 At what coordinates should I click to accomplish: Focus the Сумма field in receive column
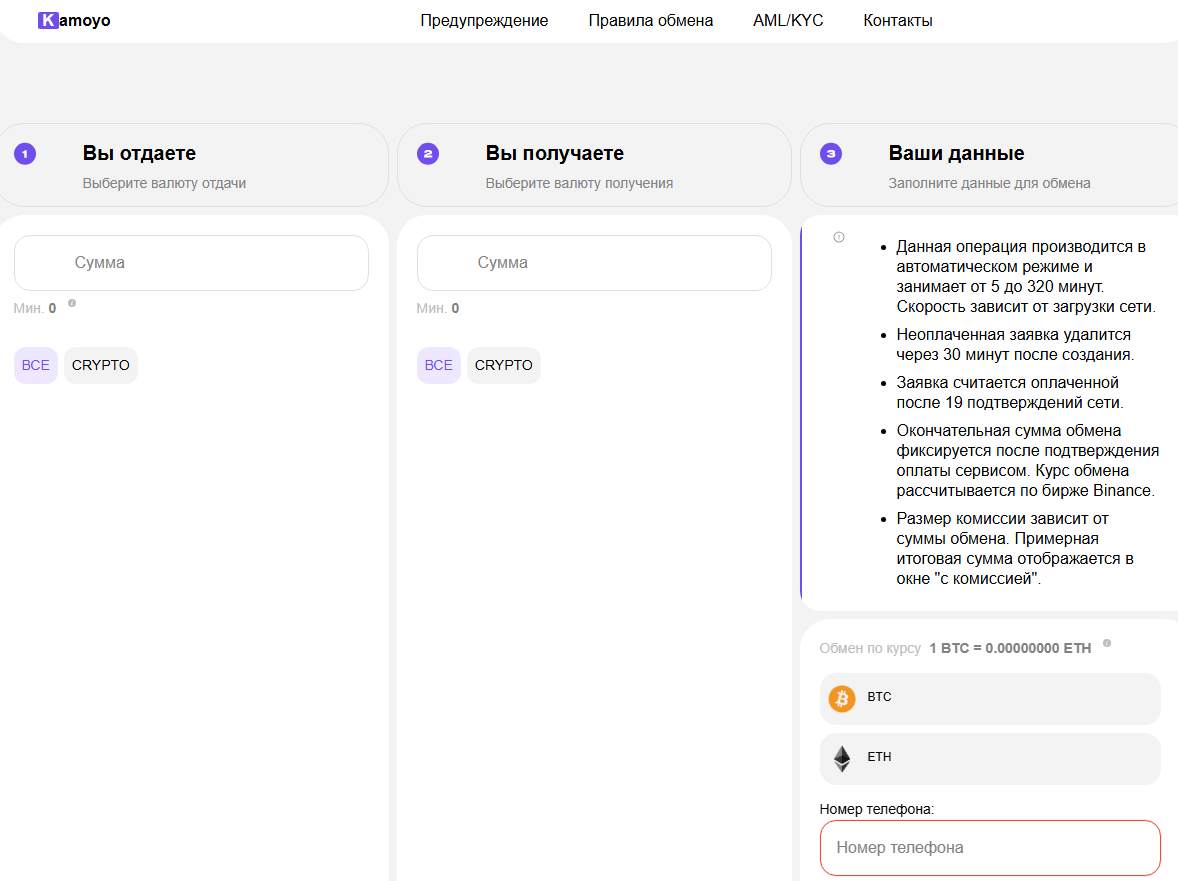pos(594,263)
